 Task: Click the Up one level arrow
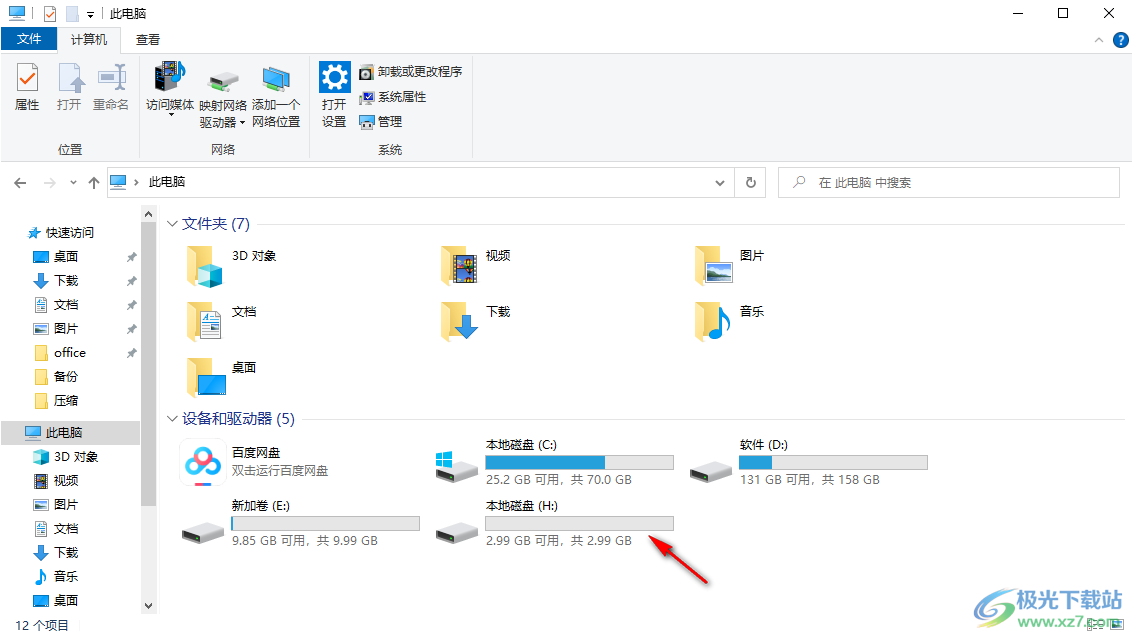point(94,183)
